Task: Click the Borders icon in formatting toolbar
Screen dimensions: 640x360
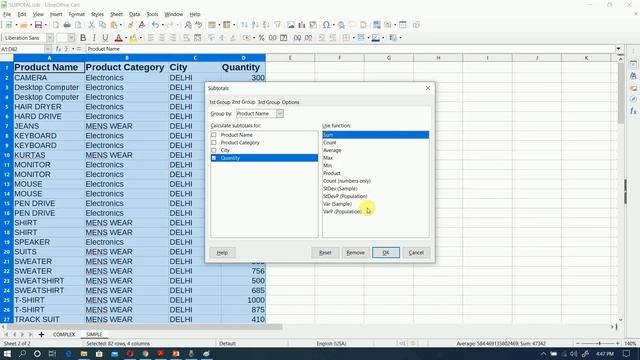Action: (346, 38)
